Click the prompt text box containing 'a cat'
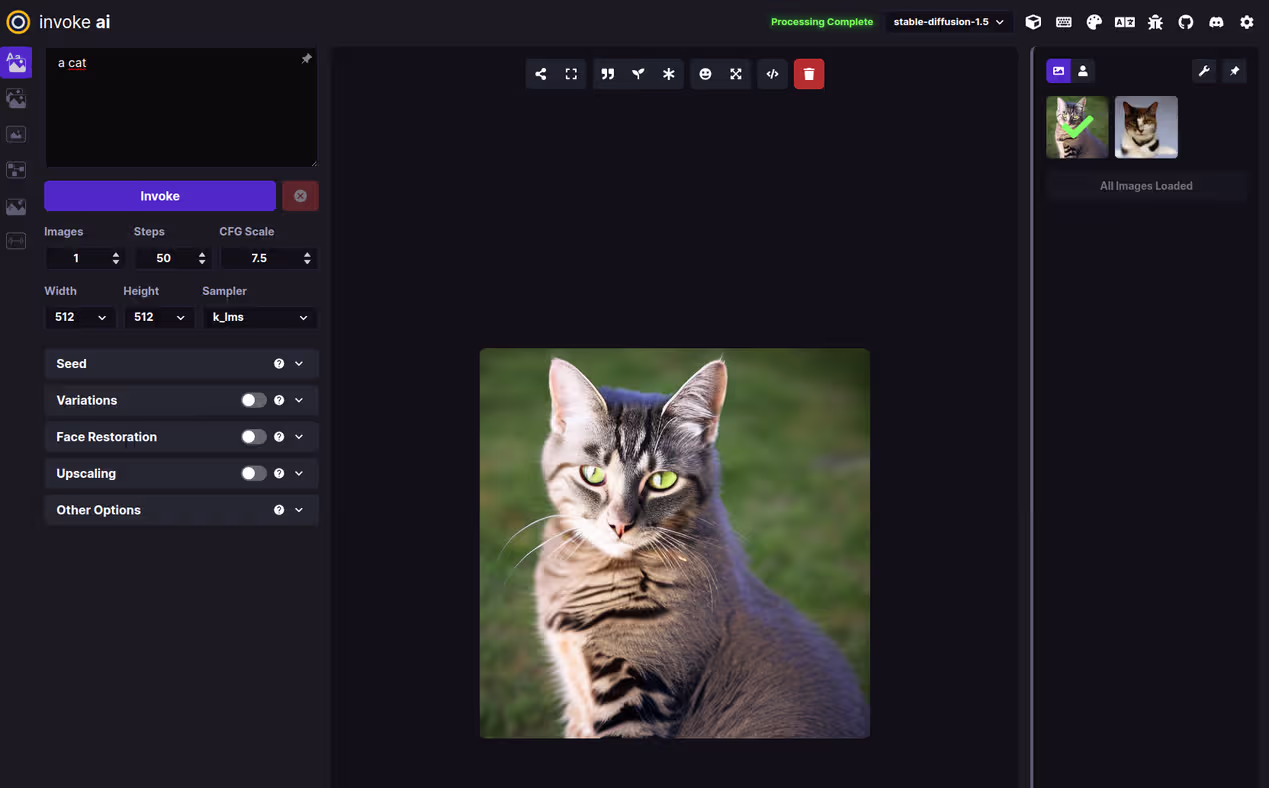1269x788 pixels. click(180, 108)
